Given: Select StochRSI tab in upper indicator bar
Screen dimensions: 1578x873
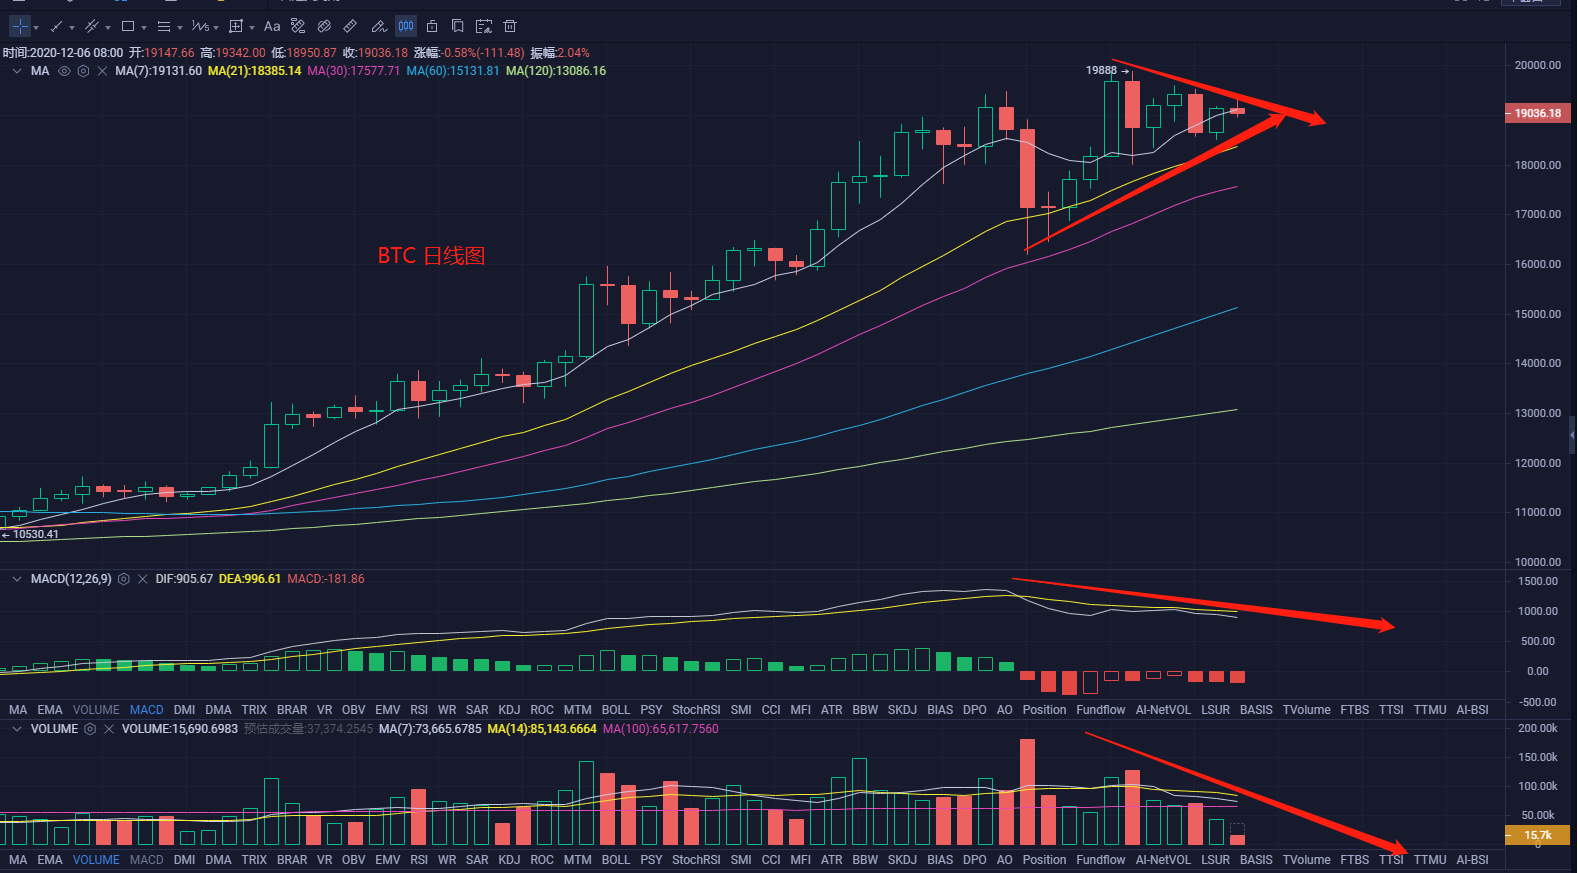Looking at the screenshot, I should [696, 710].
